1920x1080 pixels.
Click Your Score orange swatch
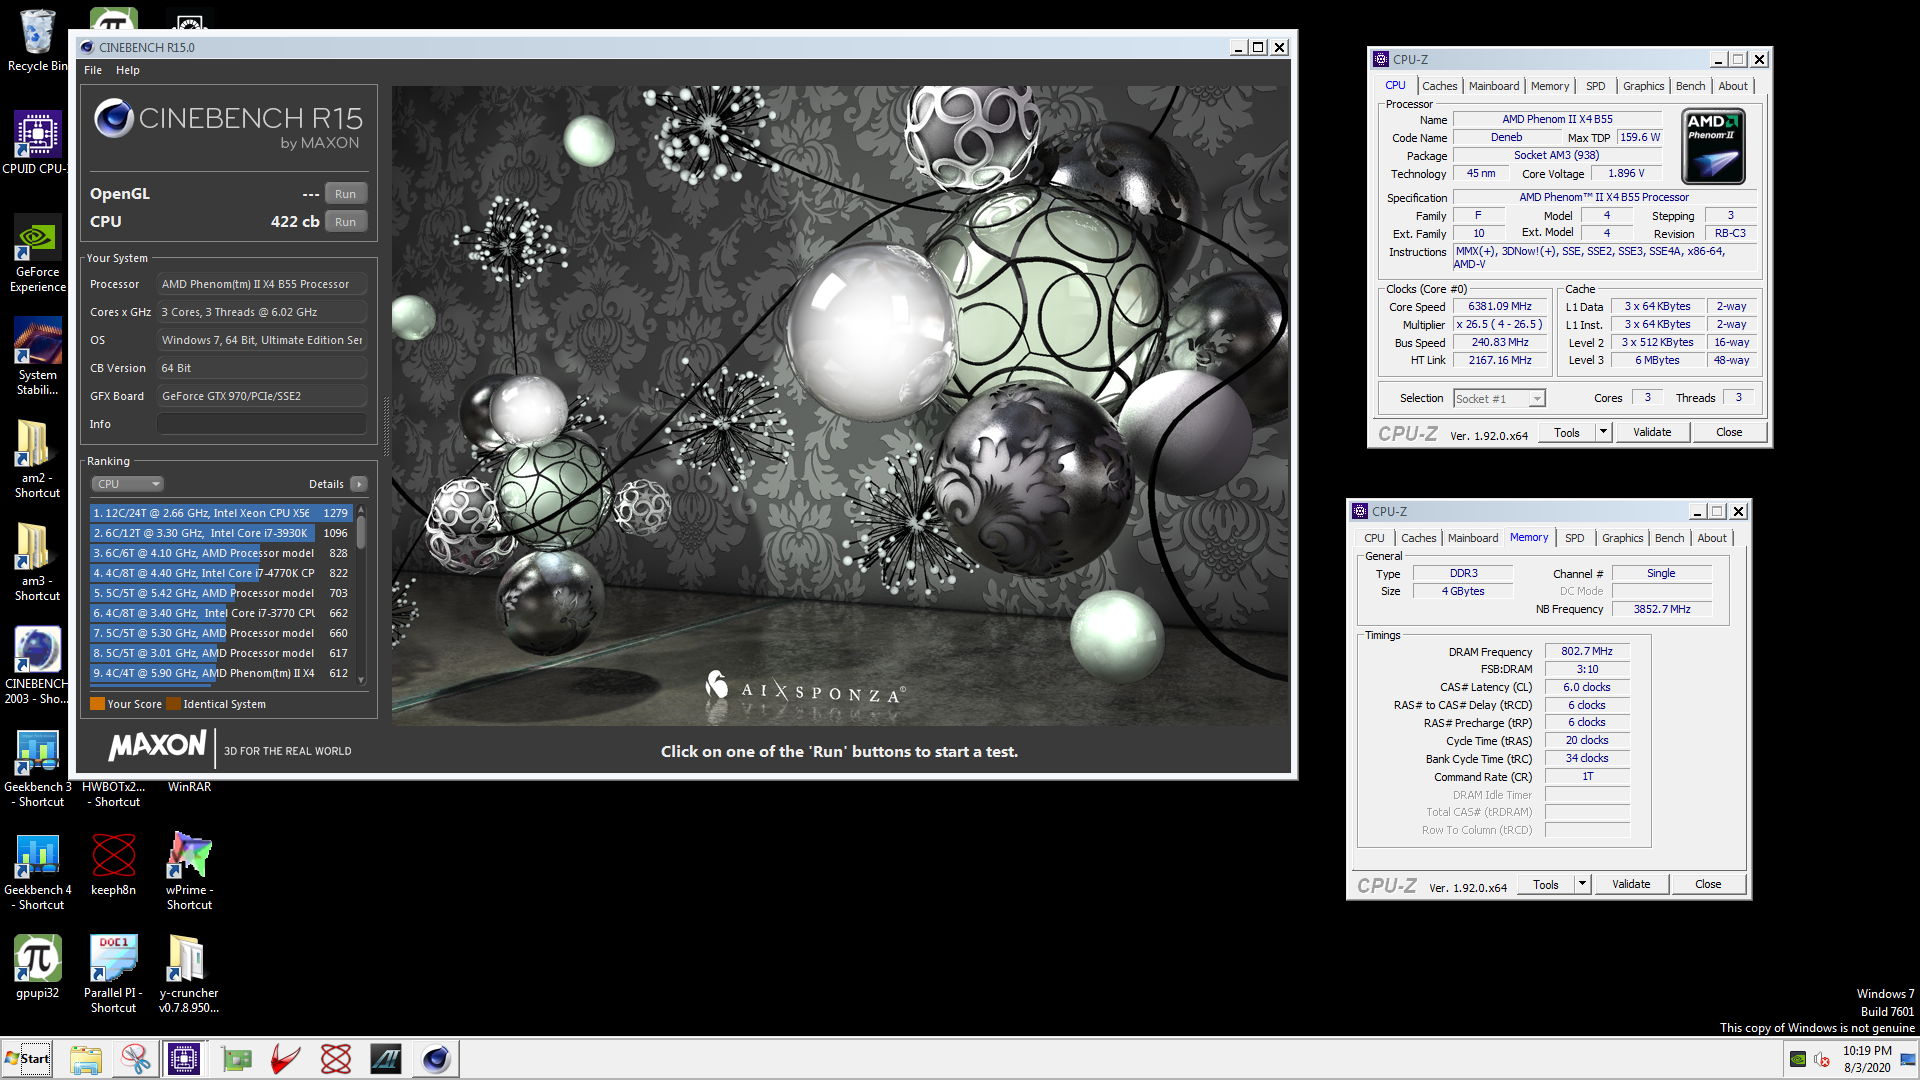click(x=97, y=704)
